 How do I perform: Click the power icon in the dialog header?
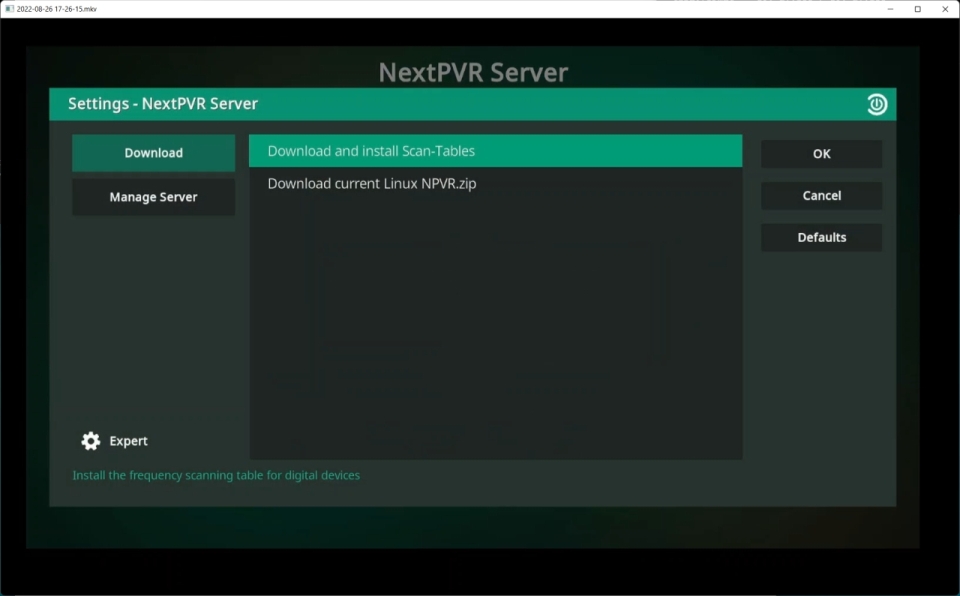point(876,104)
